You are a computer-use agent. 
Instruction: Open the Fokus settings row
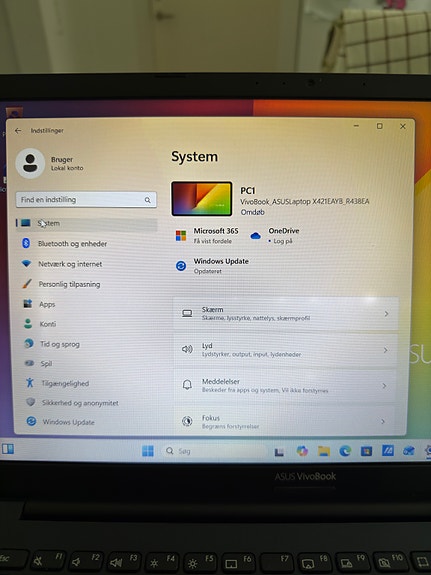[x=285, y=421]
